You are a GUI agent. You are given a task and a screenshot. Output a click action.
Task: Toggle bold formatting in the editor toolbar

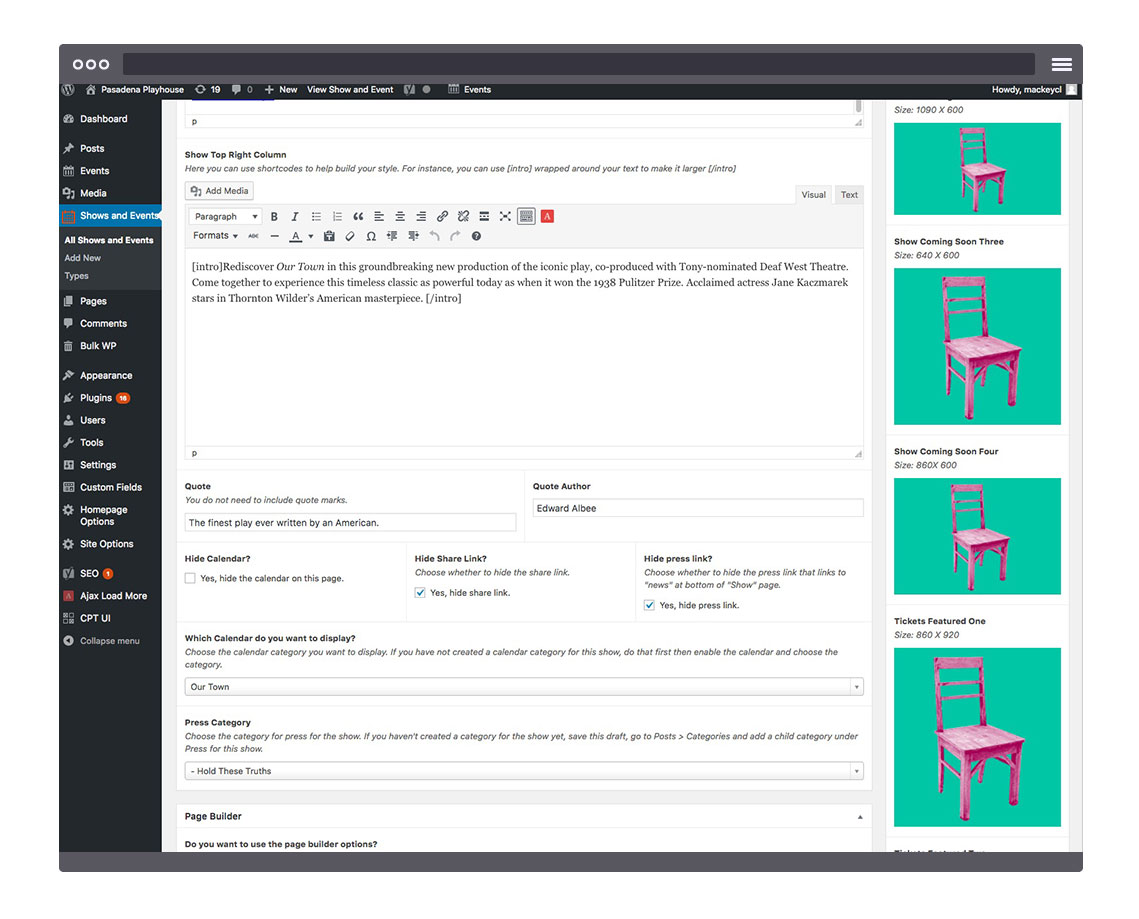click(x=274, y=217)
